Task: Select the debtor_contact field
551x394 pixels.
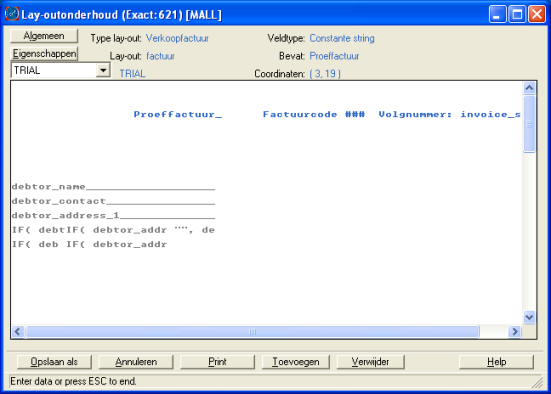Action: pos(113,201)
